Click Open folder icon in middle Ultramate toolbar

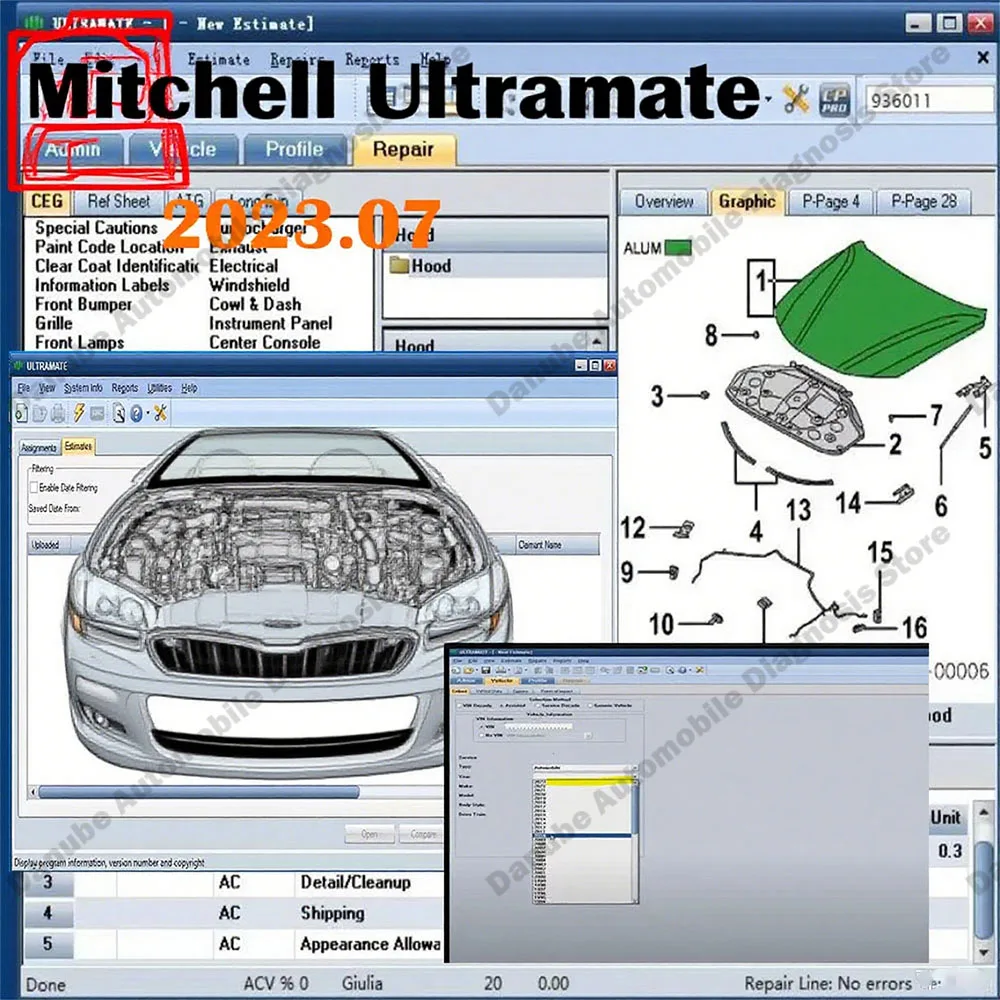click(x=40, y=413)
